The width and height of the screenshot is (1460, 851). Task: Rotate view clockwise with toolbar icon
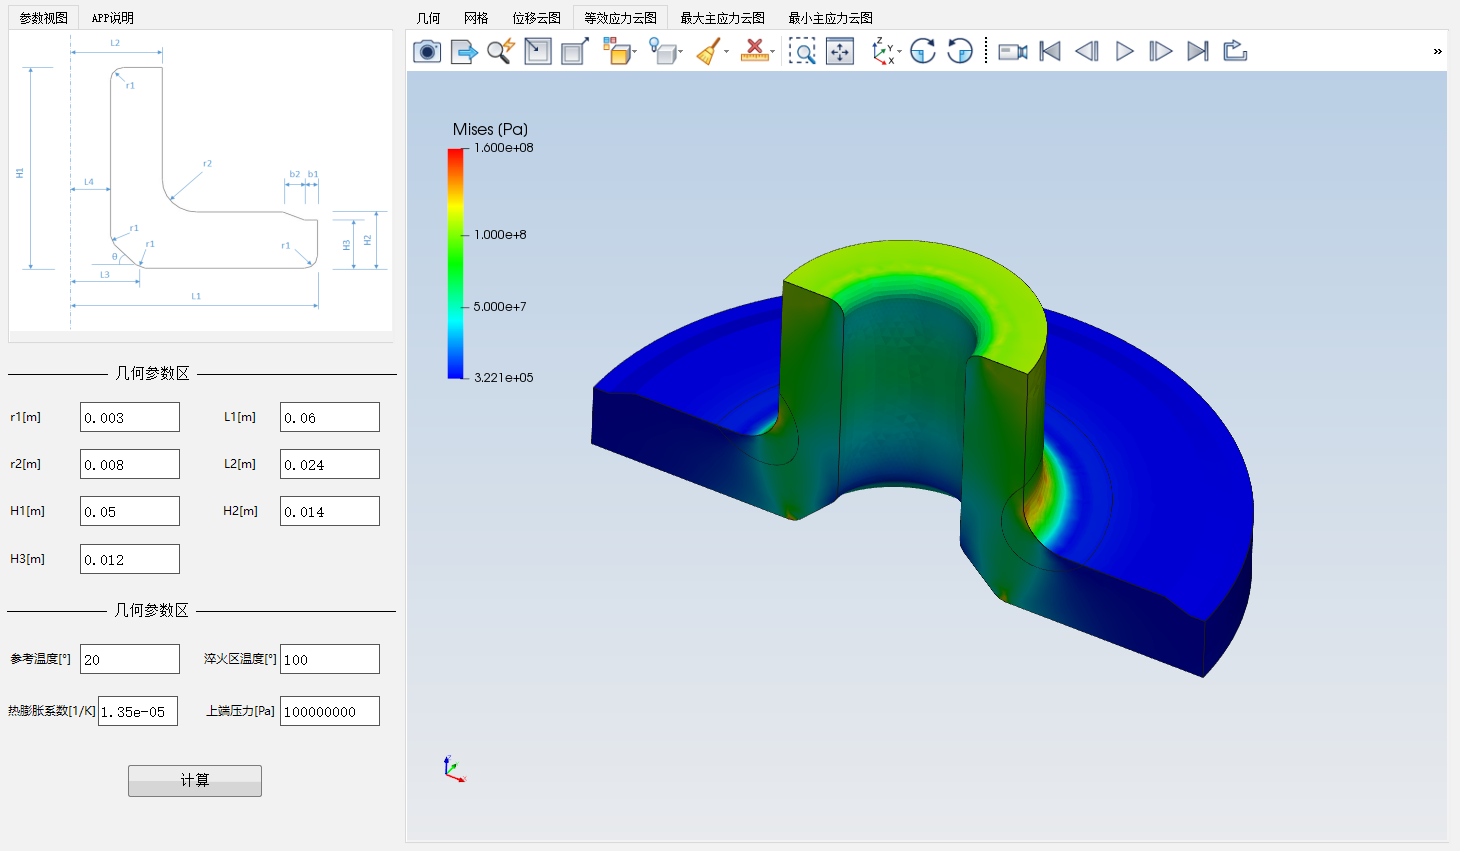coord(922,51)
